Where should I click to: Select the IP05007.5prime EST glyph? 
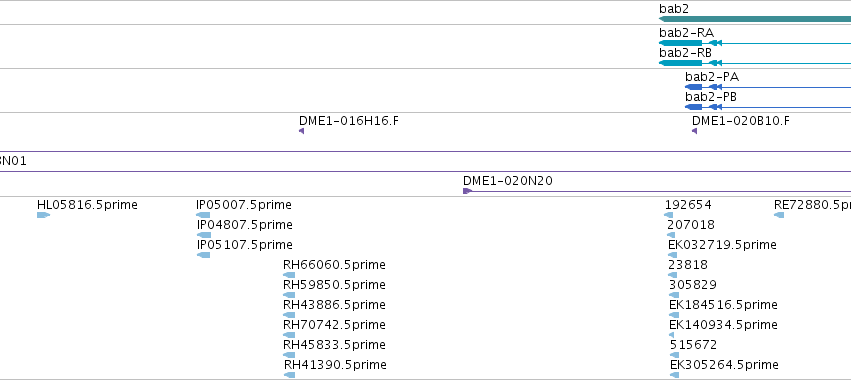point(203,216)
